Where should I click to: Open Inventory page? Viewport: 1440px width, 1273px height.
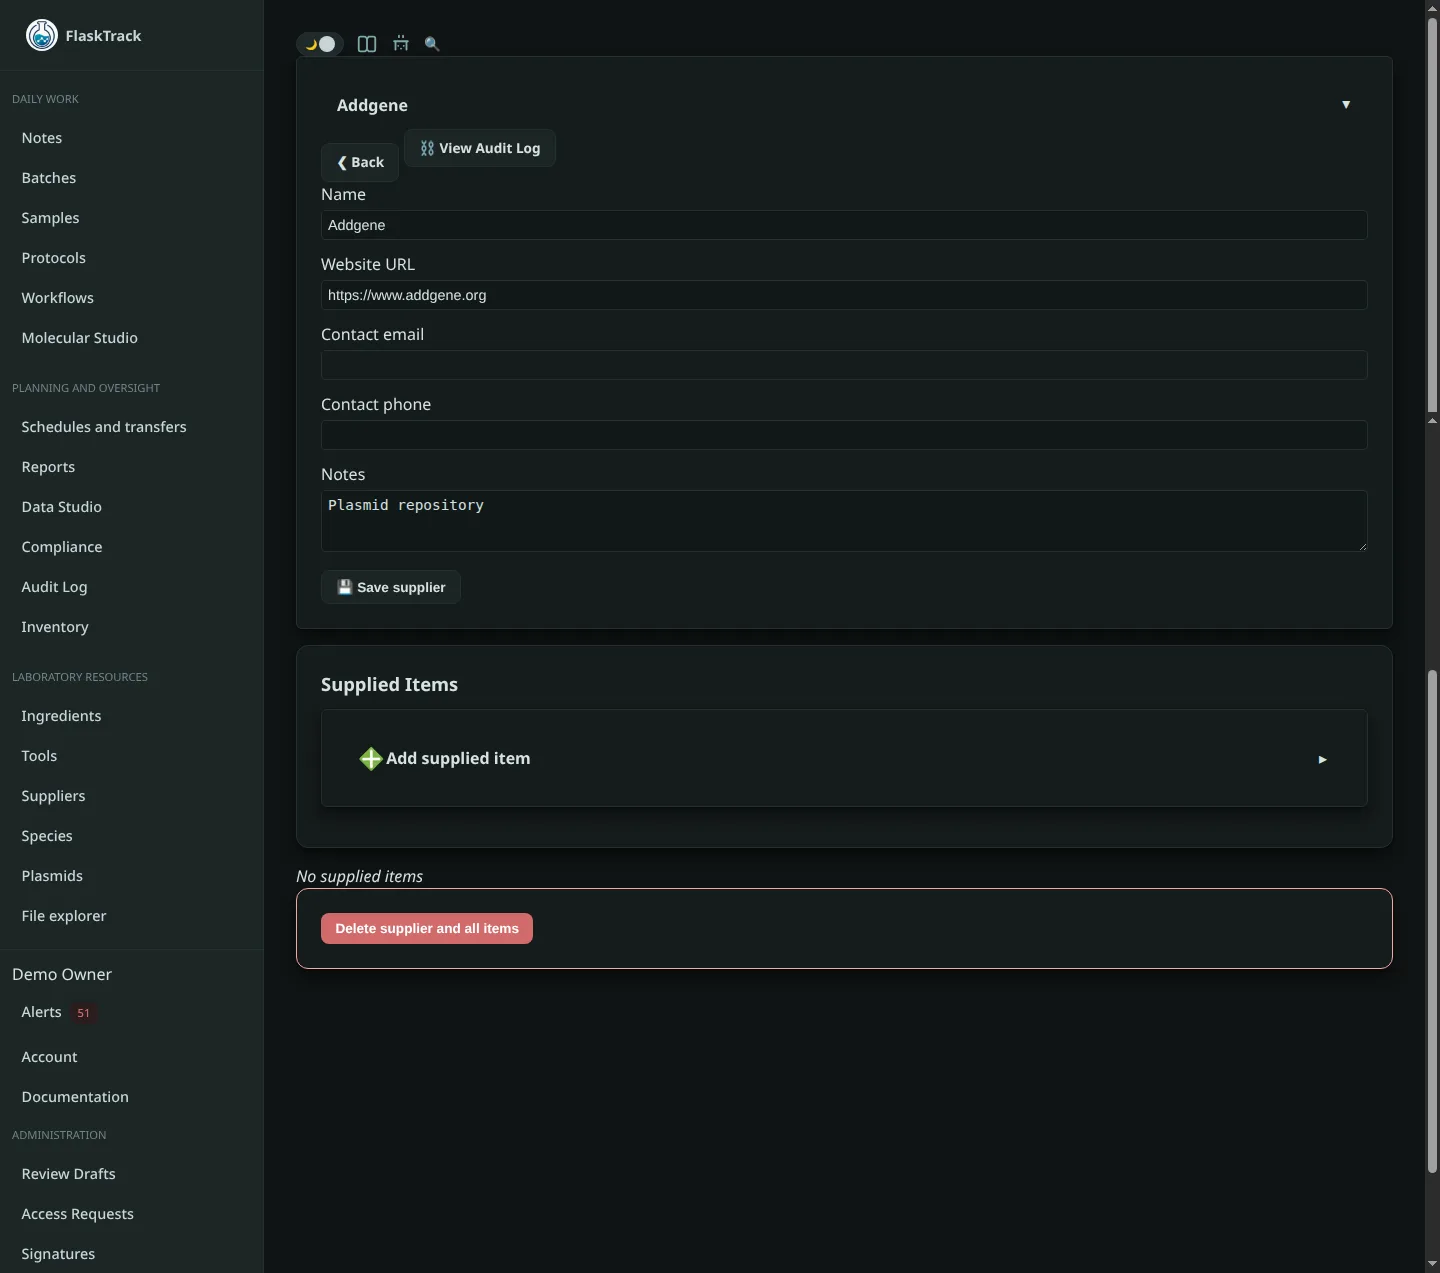[55, 627]
